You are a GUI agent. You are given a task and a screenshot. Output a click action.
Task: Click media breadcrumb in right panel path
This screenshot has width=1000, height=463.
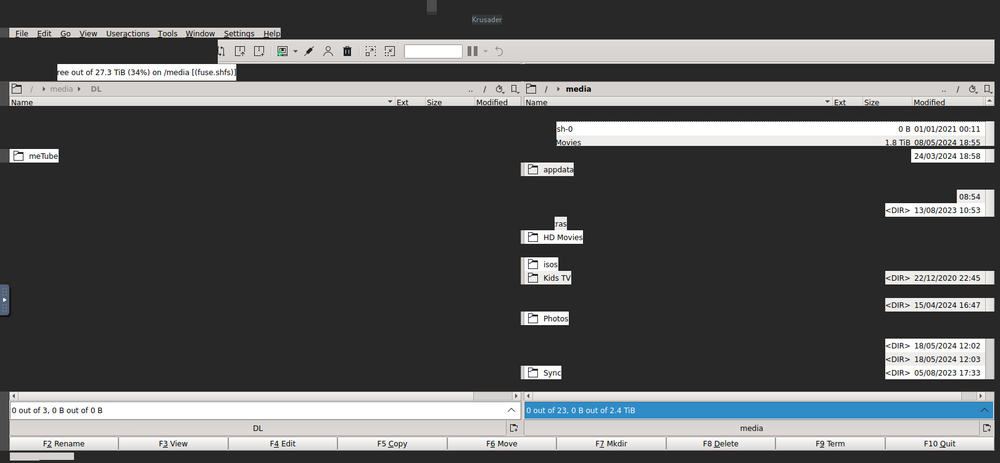click(578, 89)
